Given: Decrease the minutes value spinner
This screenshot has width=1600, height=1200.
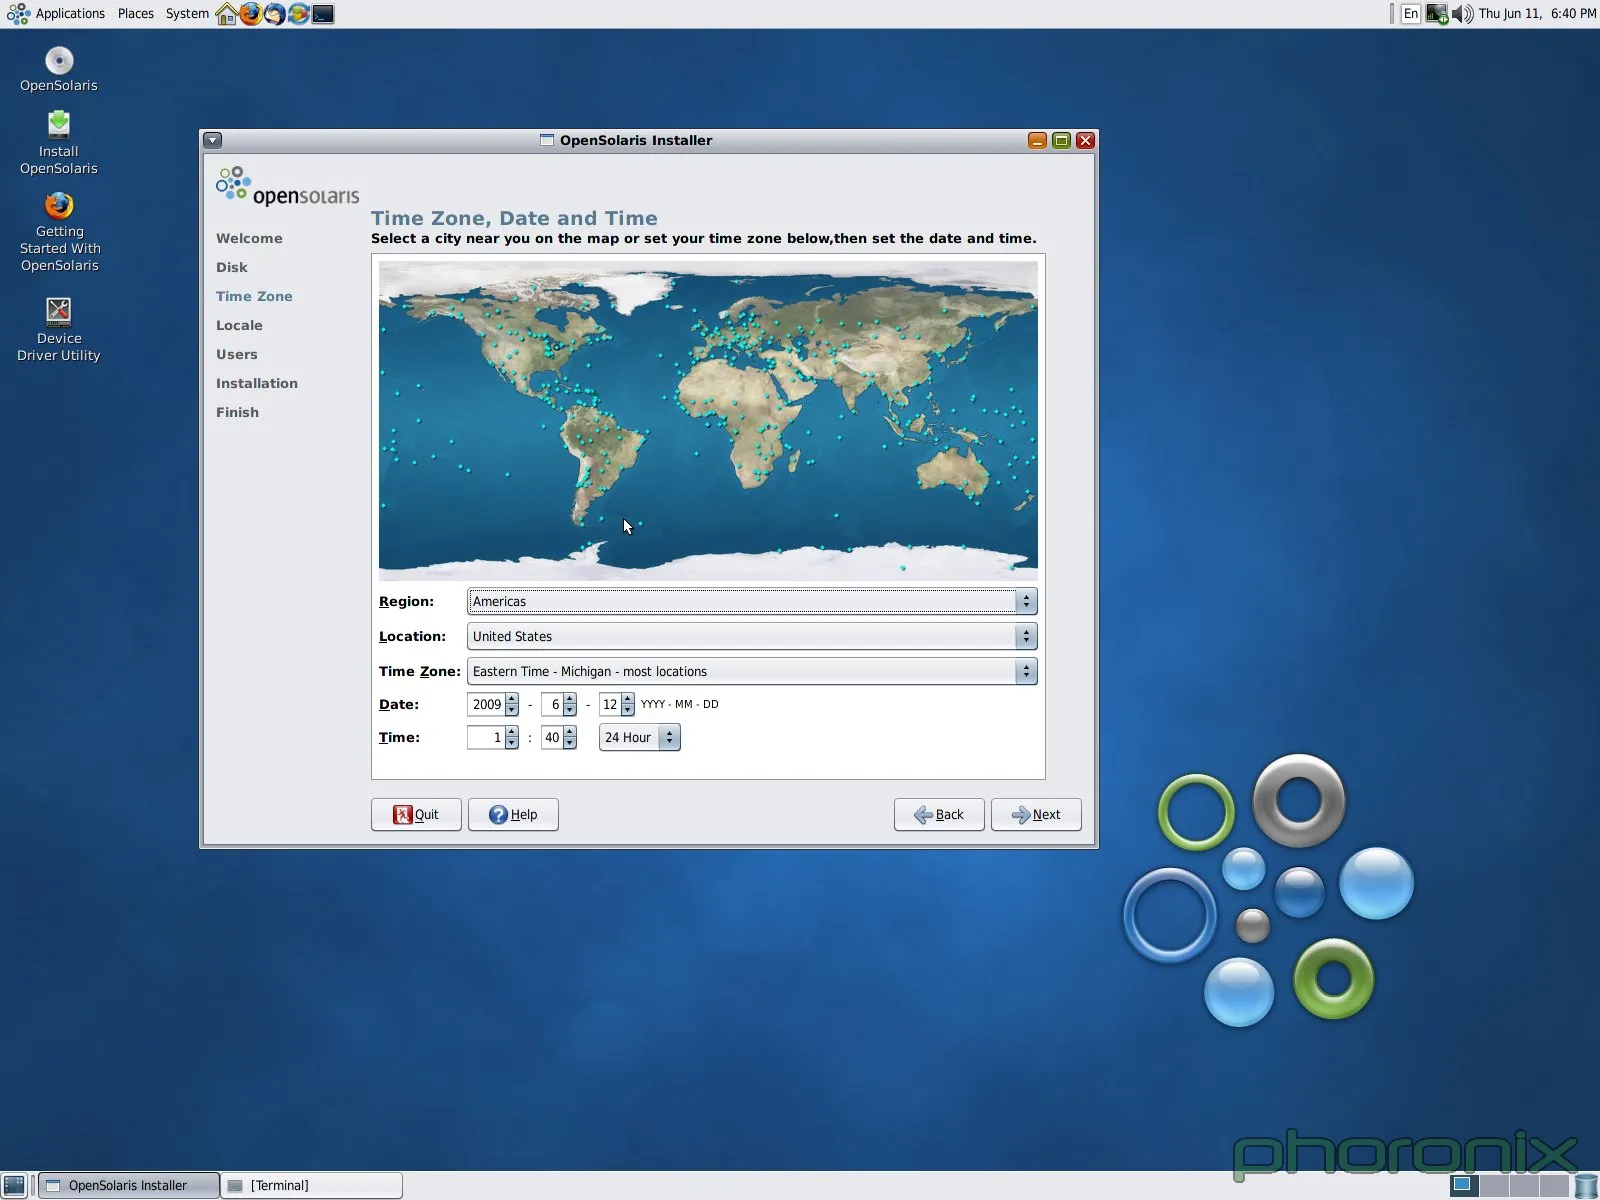Looking at the screenshot, I should [x=570, y=743].
